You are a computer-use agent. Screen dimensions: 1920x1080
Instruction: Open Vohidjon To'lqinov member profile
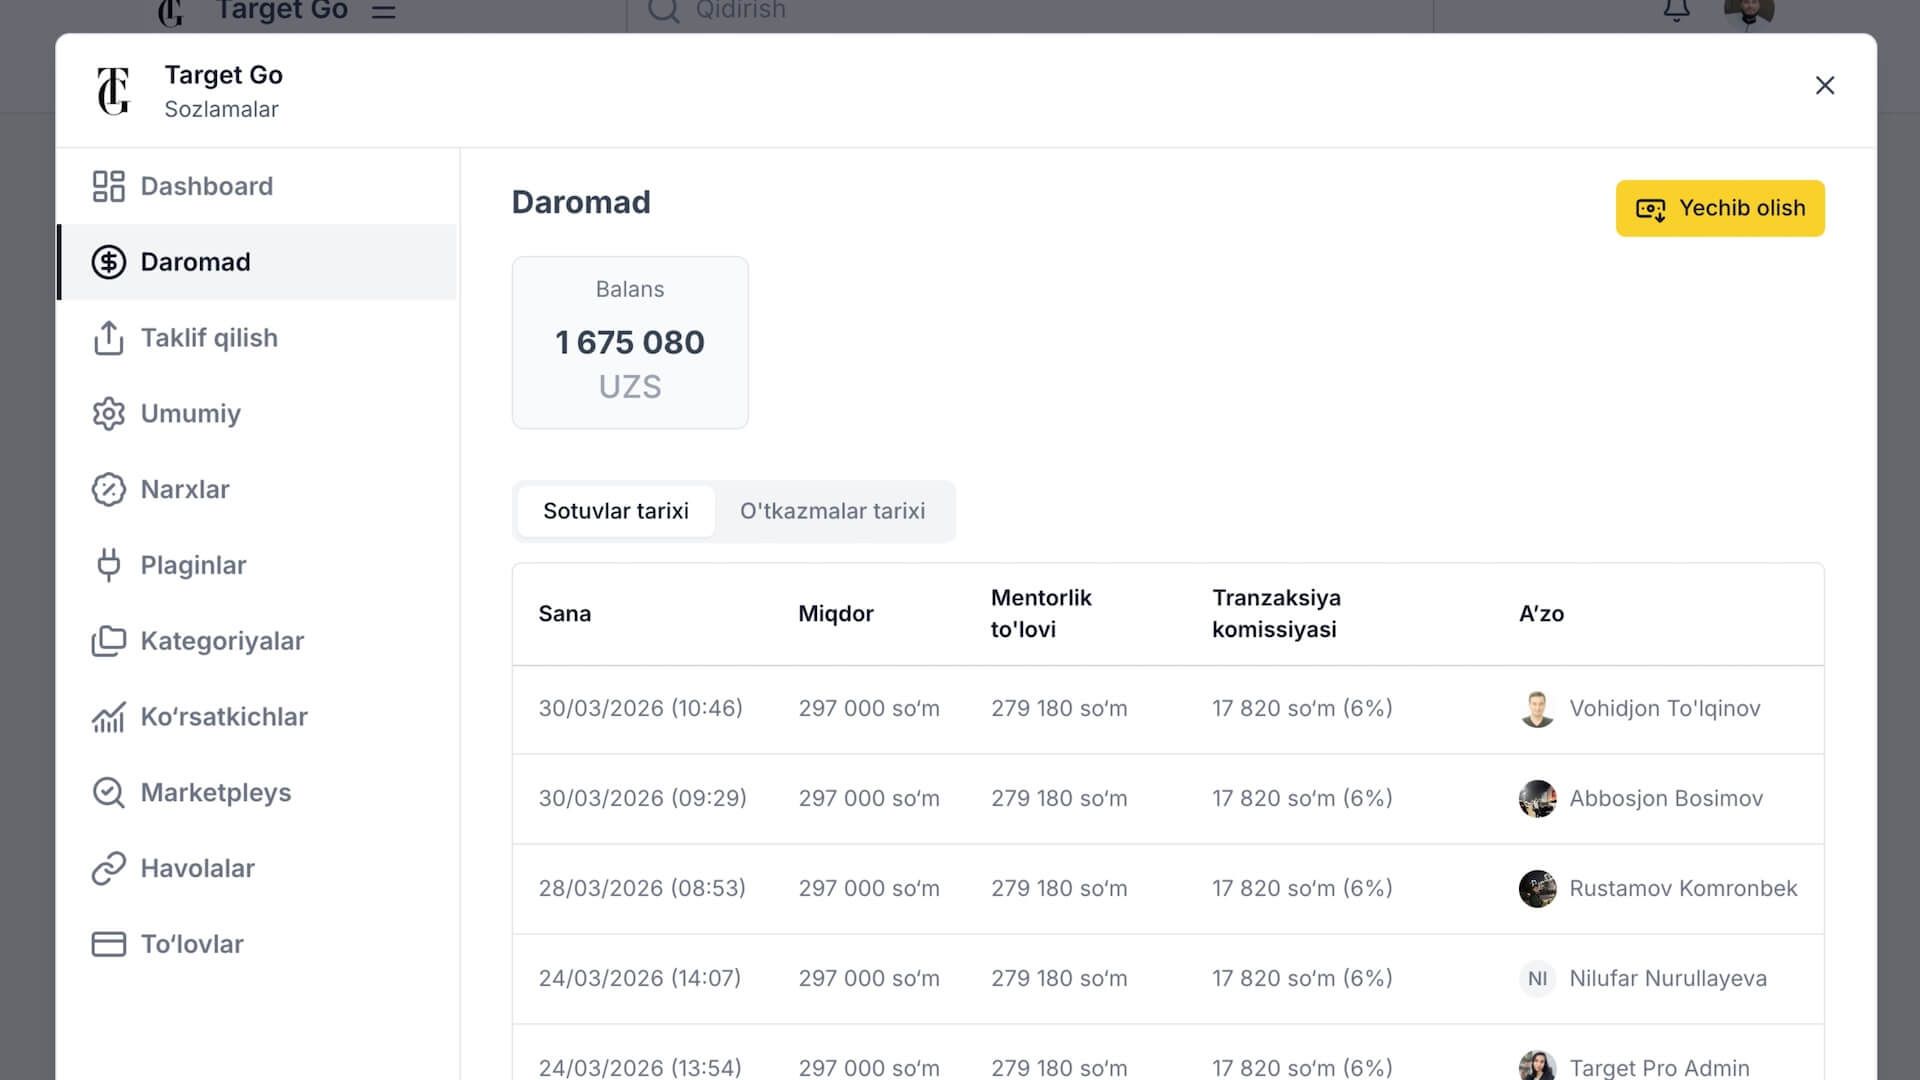[x=1664, y=708]
